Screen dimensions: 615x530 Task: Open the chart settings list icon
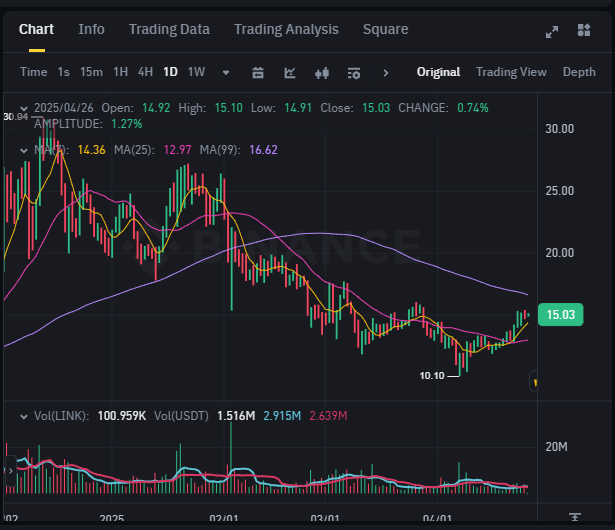tap(354, 73)
